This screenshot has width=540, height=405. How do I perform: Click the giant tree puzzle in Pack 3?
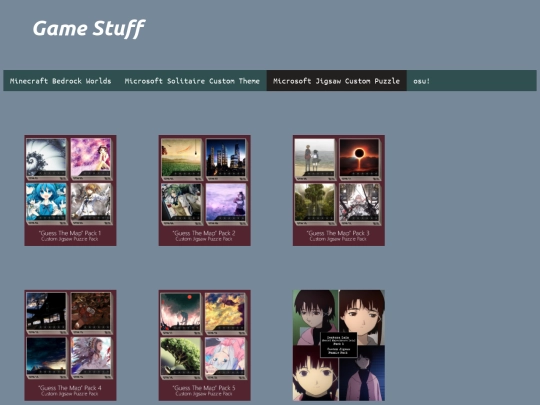(315, 204)
